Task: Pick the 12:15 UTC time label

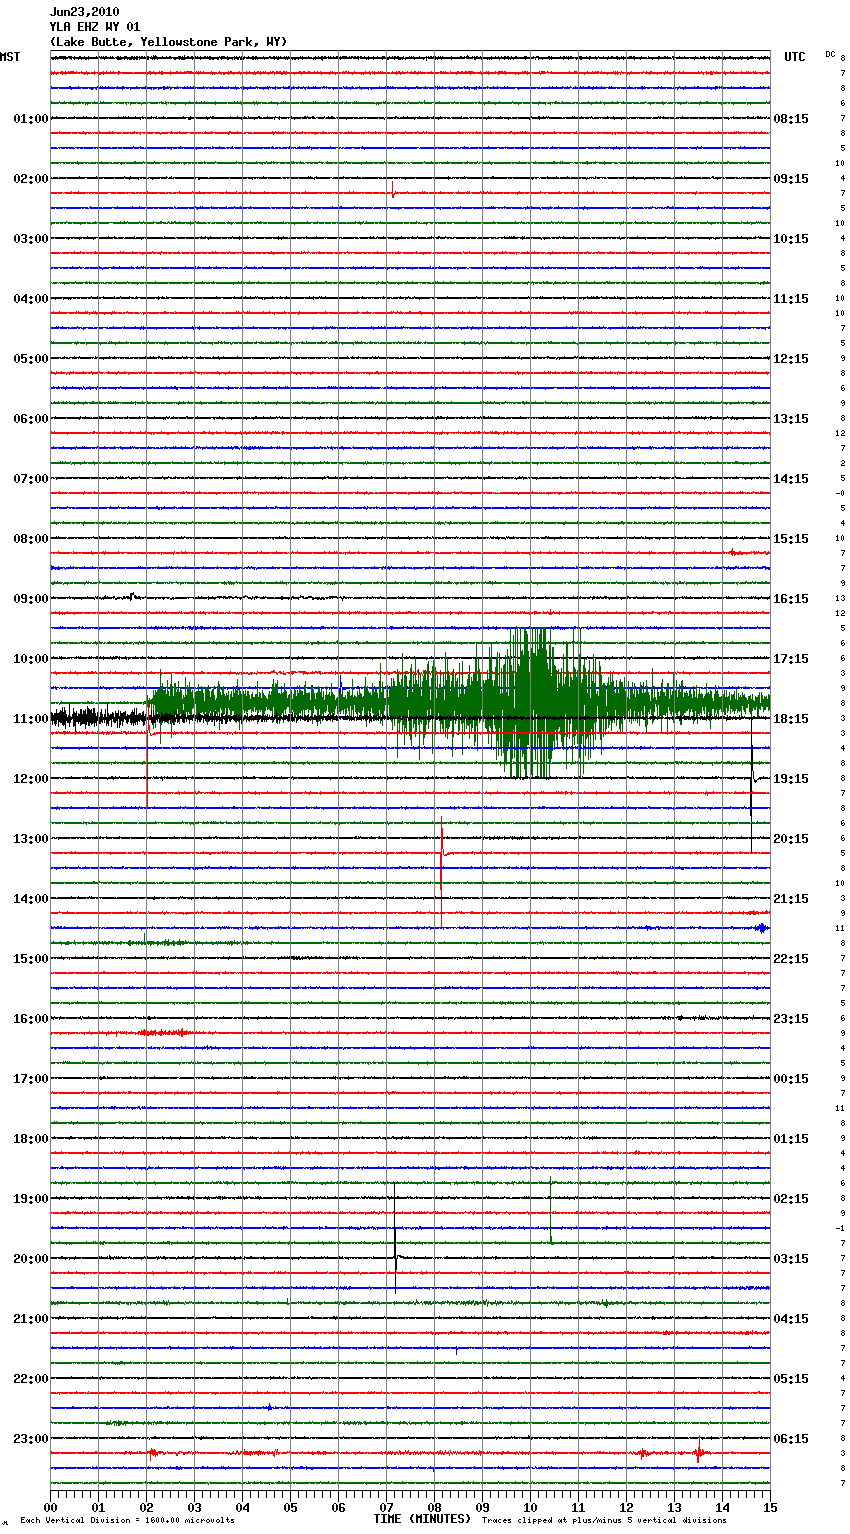Action: (x=791, y=359)
